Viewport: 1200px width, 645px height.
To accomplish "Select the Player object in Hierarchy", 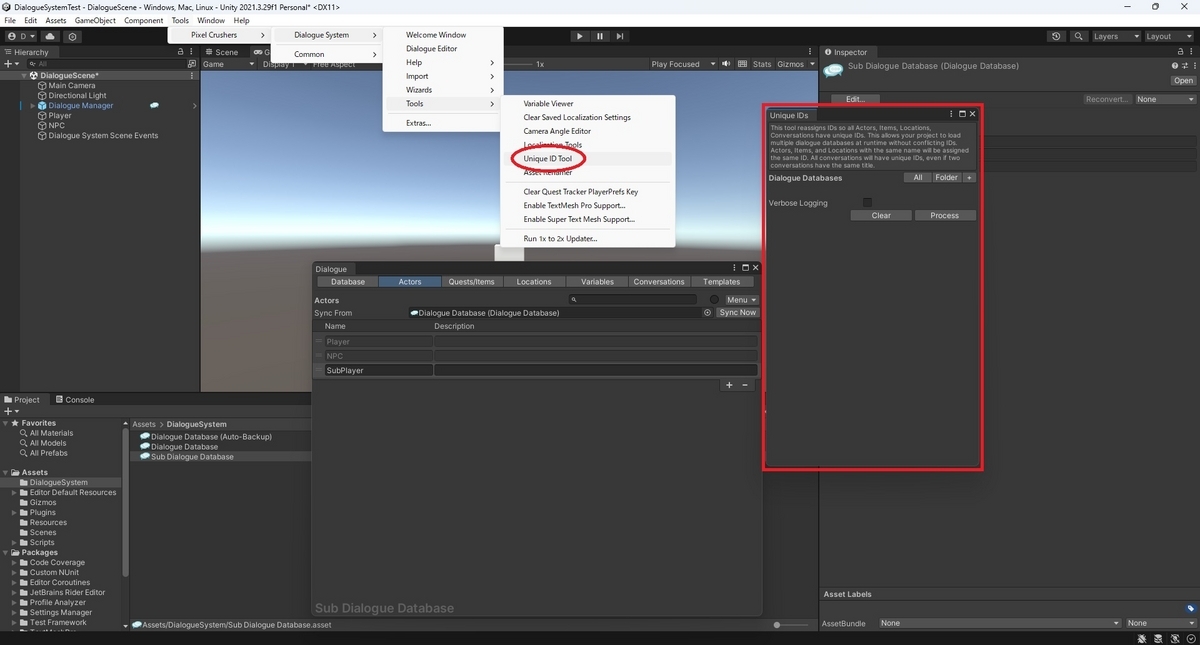I will point(60,116).
